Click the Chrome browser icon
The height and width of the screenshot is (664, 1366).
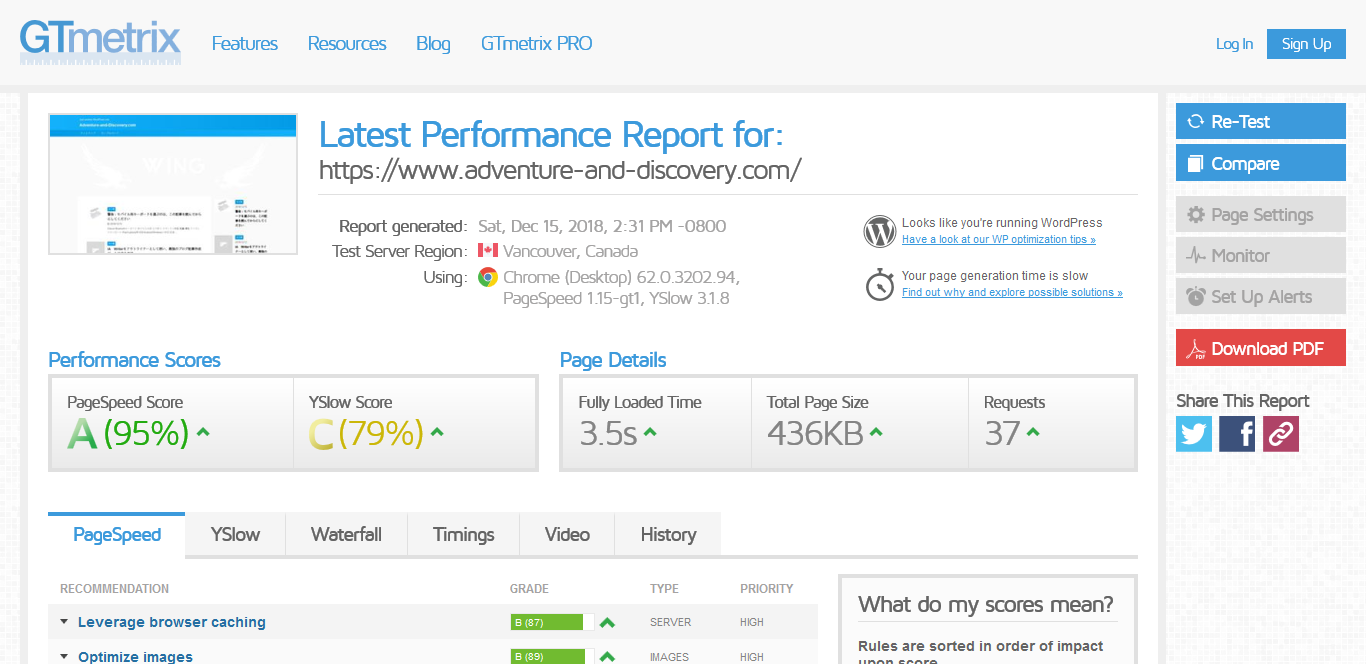tap(488, 277)
